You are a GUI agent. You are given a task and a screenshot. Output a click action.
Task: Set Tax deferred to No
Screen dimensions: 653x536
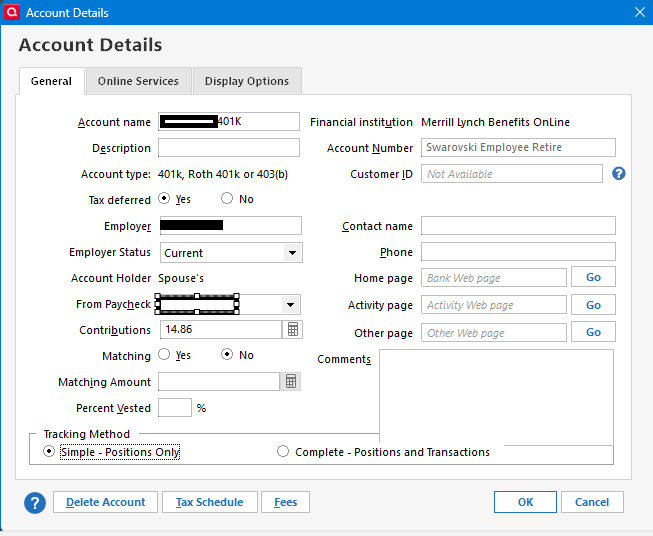click(227, 198)
